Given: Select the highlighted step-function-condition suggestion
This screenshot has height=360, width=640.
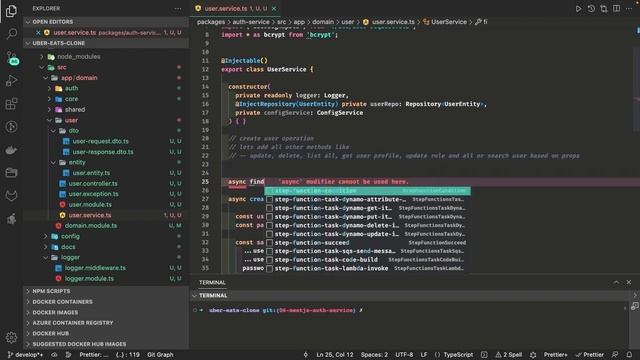Looking at the screenshot, I should 367,191.
